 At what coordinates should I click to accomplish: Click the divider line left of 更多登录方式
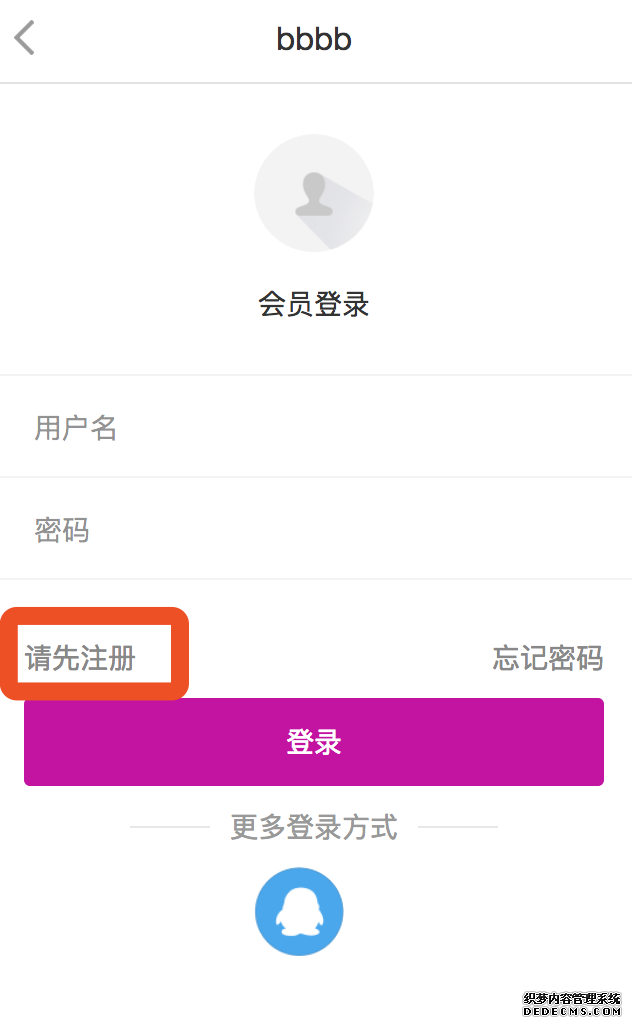point(169,827)
